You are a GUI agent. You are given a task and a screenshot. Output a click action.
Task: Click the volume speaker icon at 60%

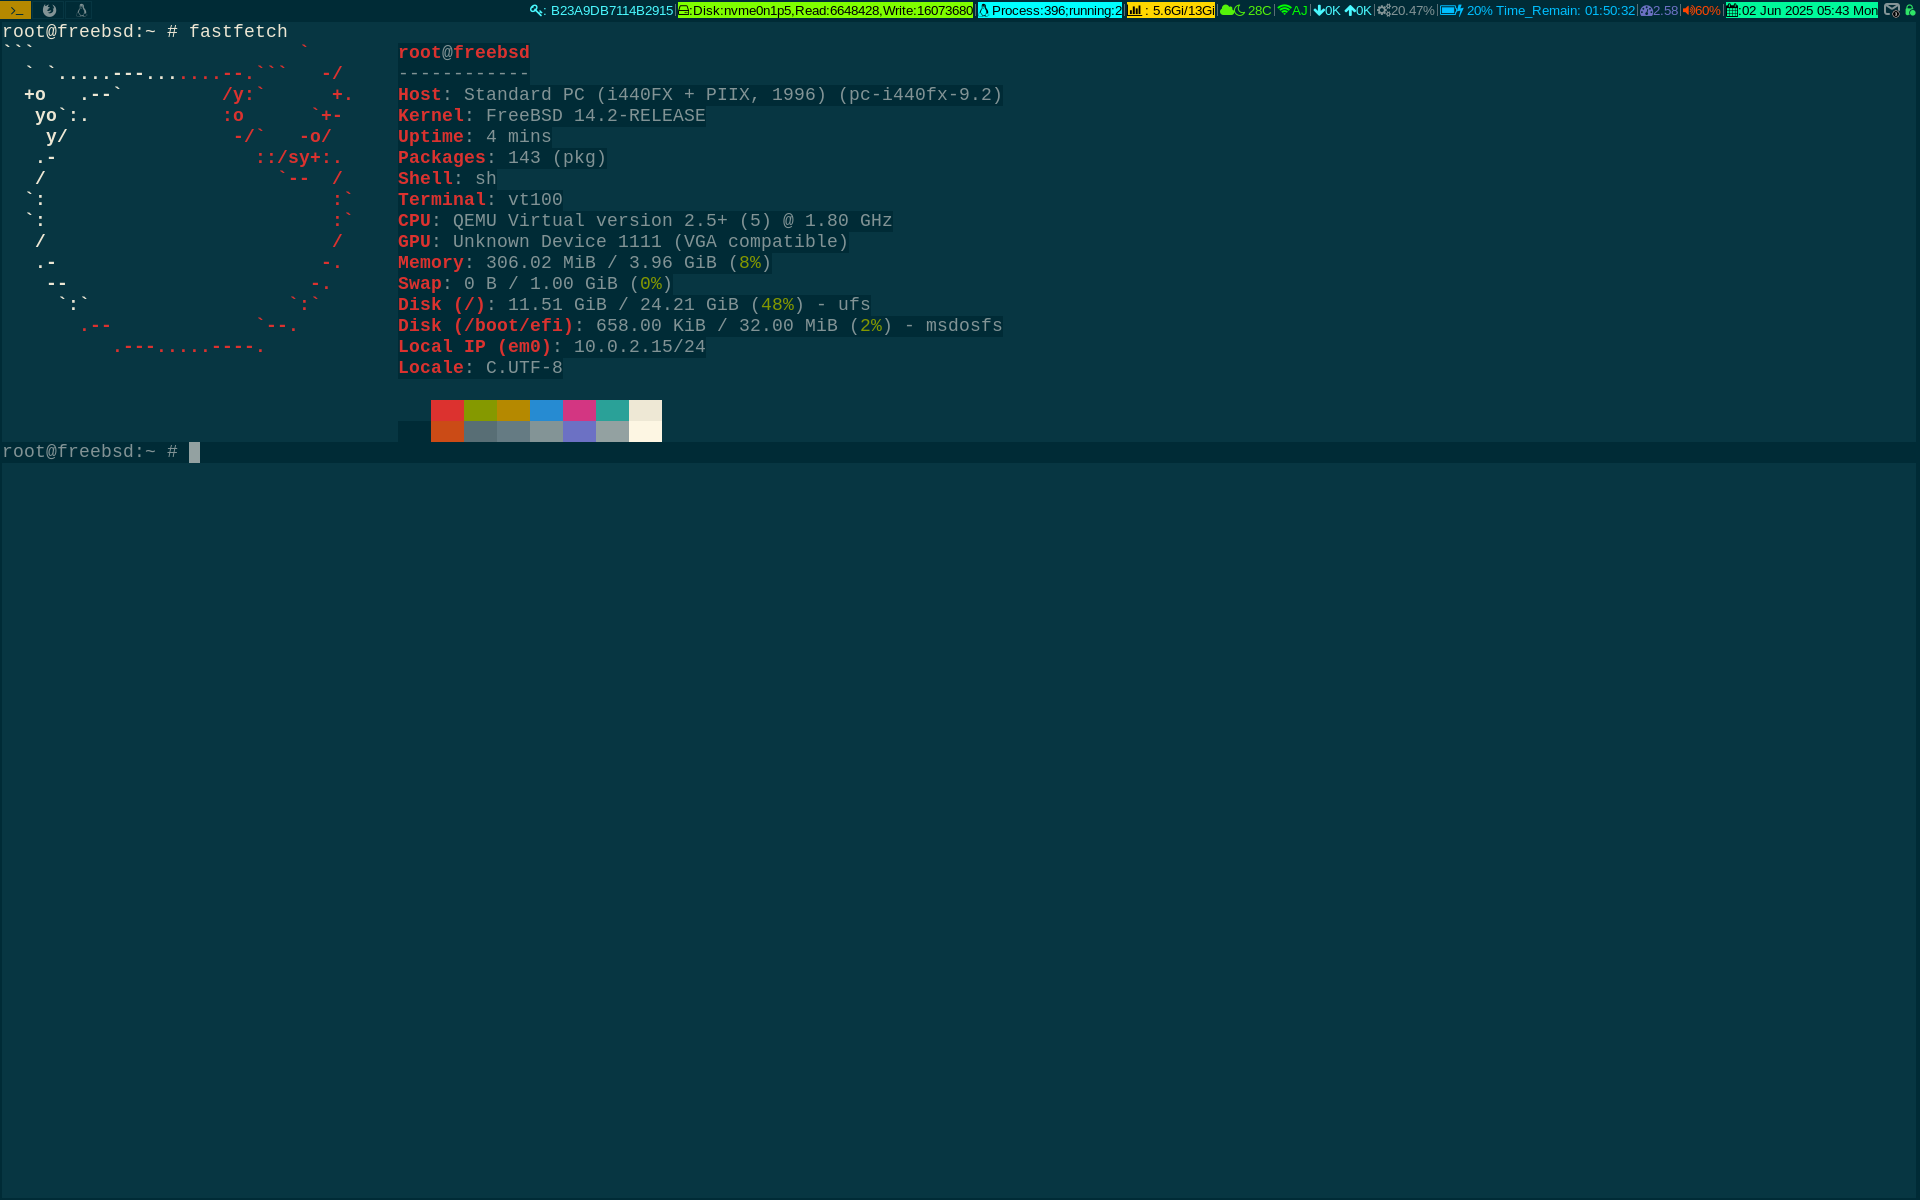click(x=1688, y=10)
